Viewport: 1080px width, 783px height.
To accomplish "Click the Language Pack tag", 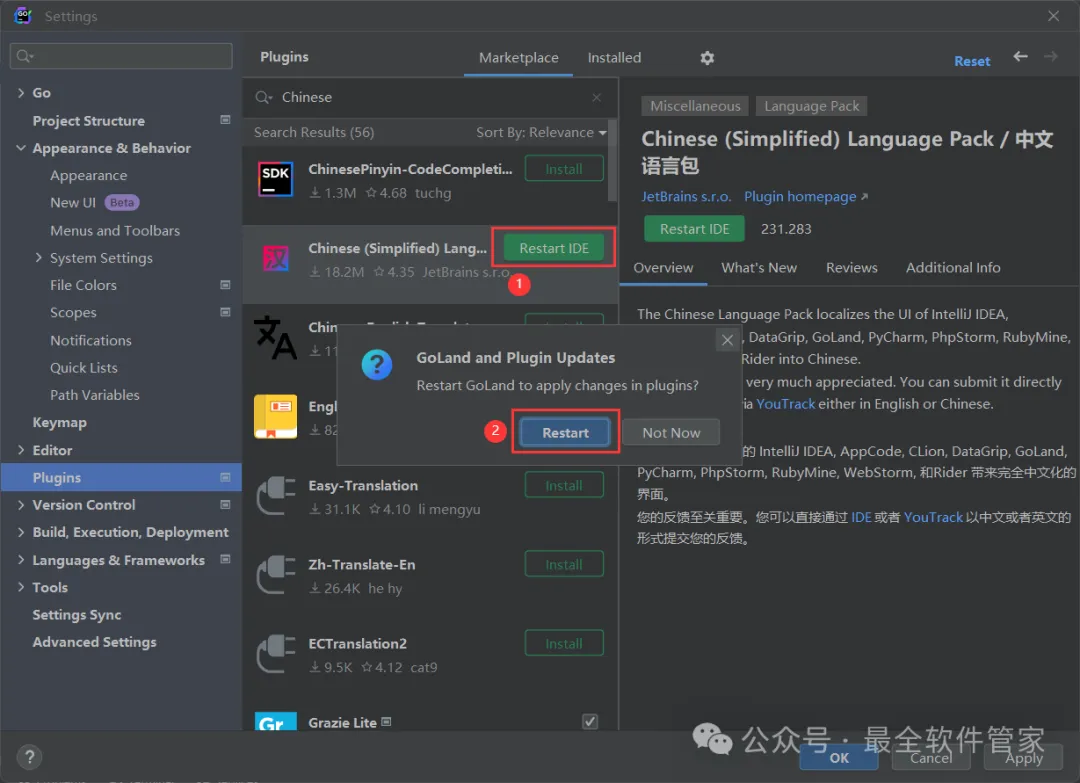I will pyautogui.click(x=811, y=106).
